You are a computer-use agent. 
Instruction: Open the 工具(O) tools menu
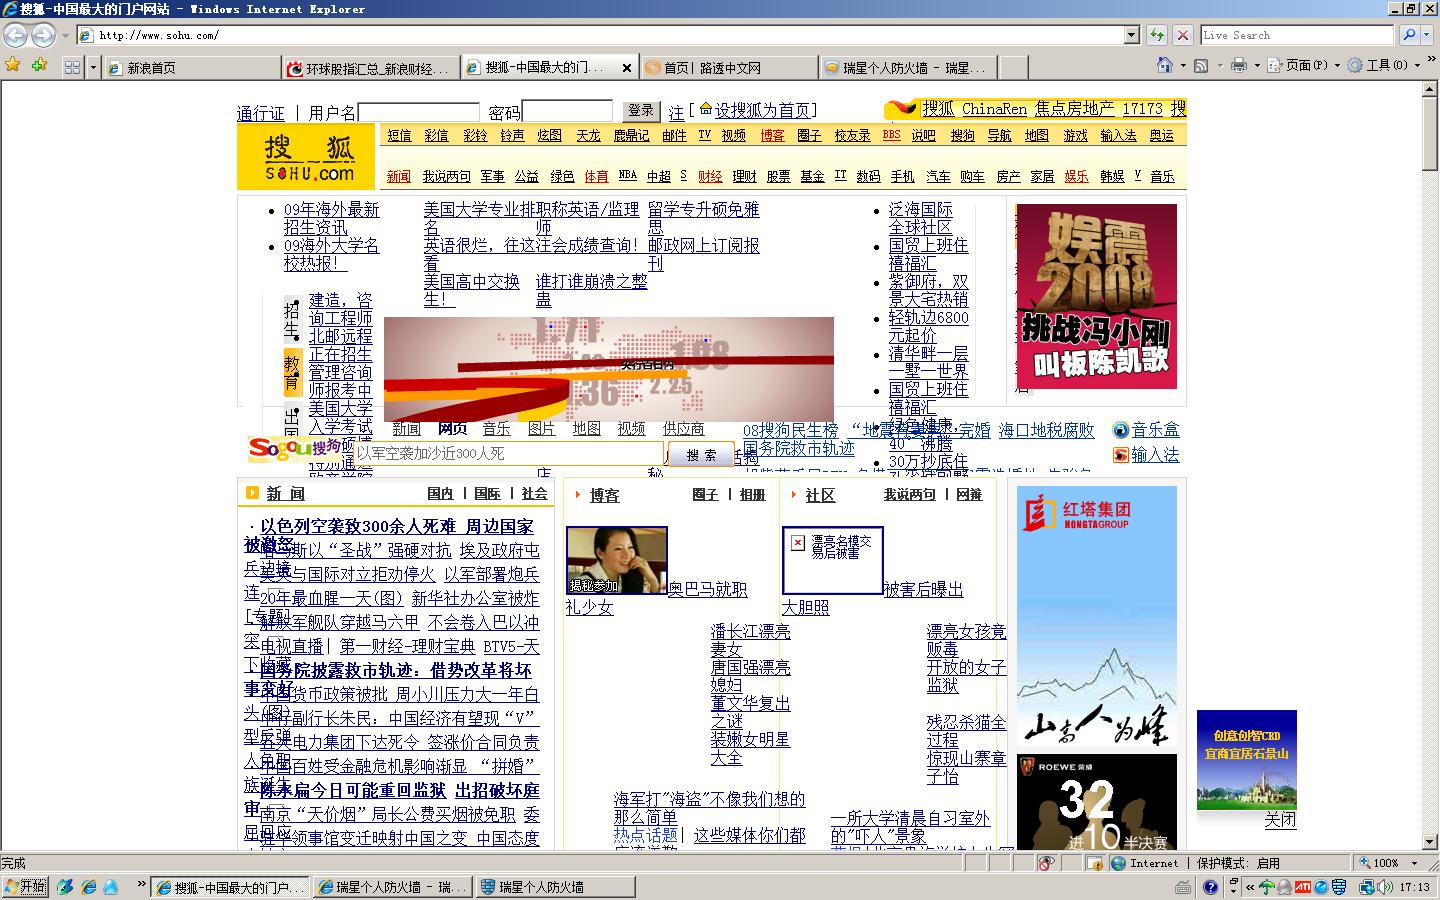1382,65
